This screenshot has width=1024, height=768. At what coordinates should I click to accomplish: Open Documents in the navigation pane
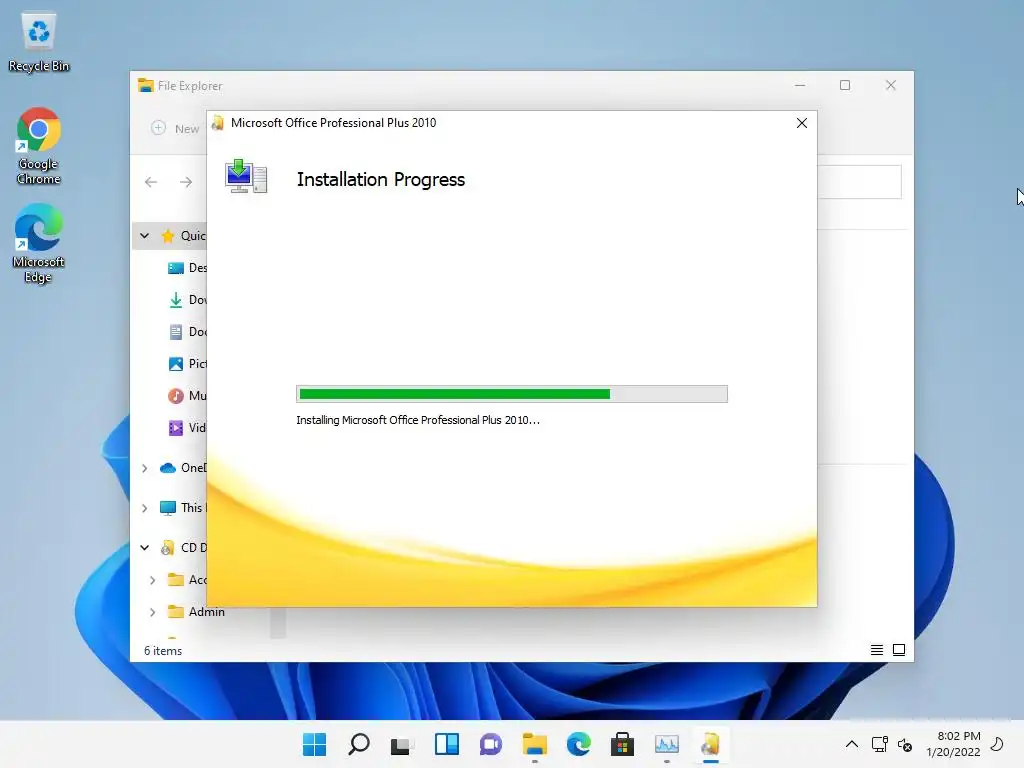tap(187, 332)
